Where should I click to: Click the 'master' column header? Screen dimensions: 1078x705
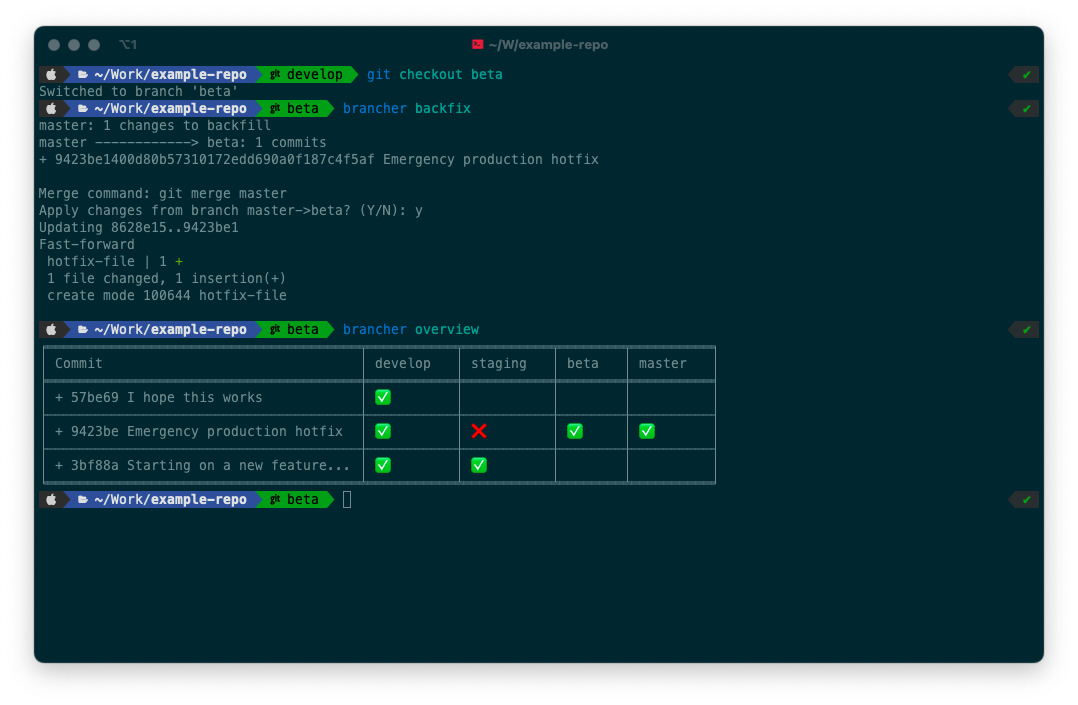(662, 363)
